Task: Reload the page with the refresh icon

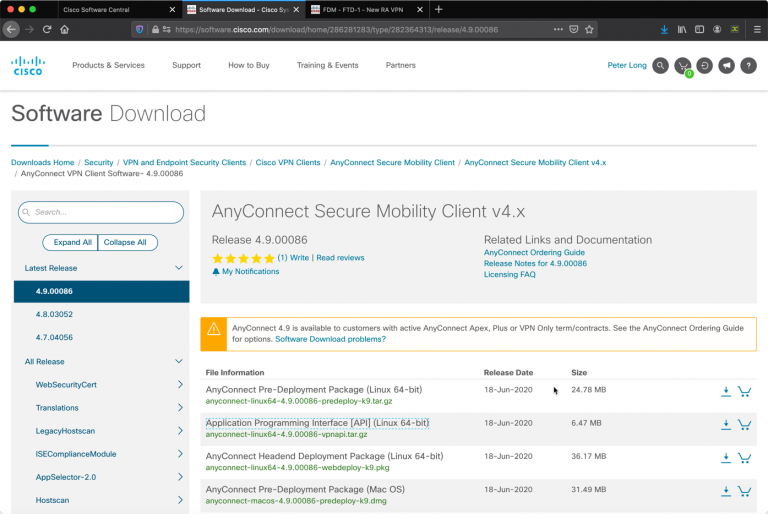Action: (x=47, y=29)
